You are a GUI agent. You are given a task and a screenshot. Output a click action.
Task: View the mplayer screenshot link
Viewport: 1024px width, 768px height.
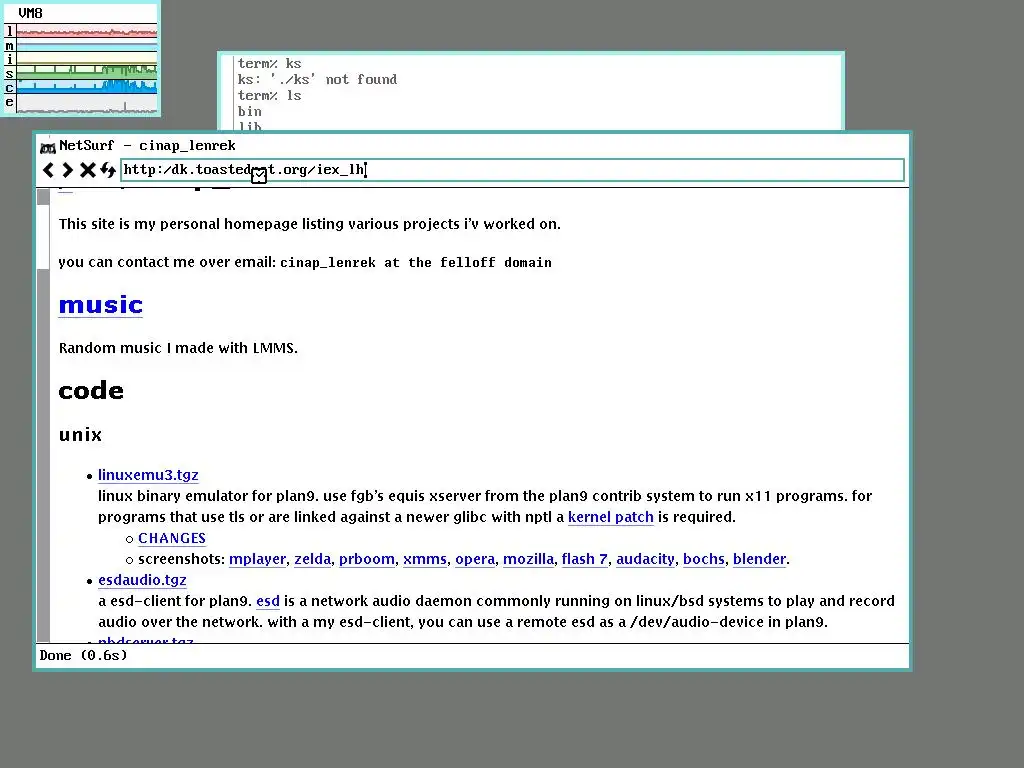(x=257, y=559)
